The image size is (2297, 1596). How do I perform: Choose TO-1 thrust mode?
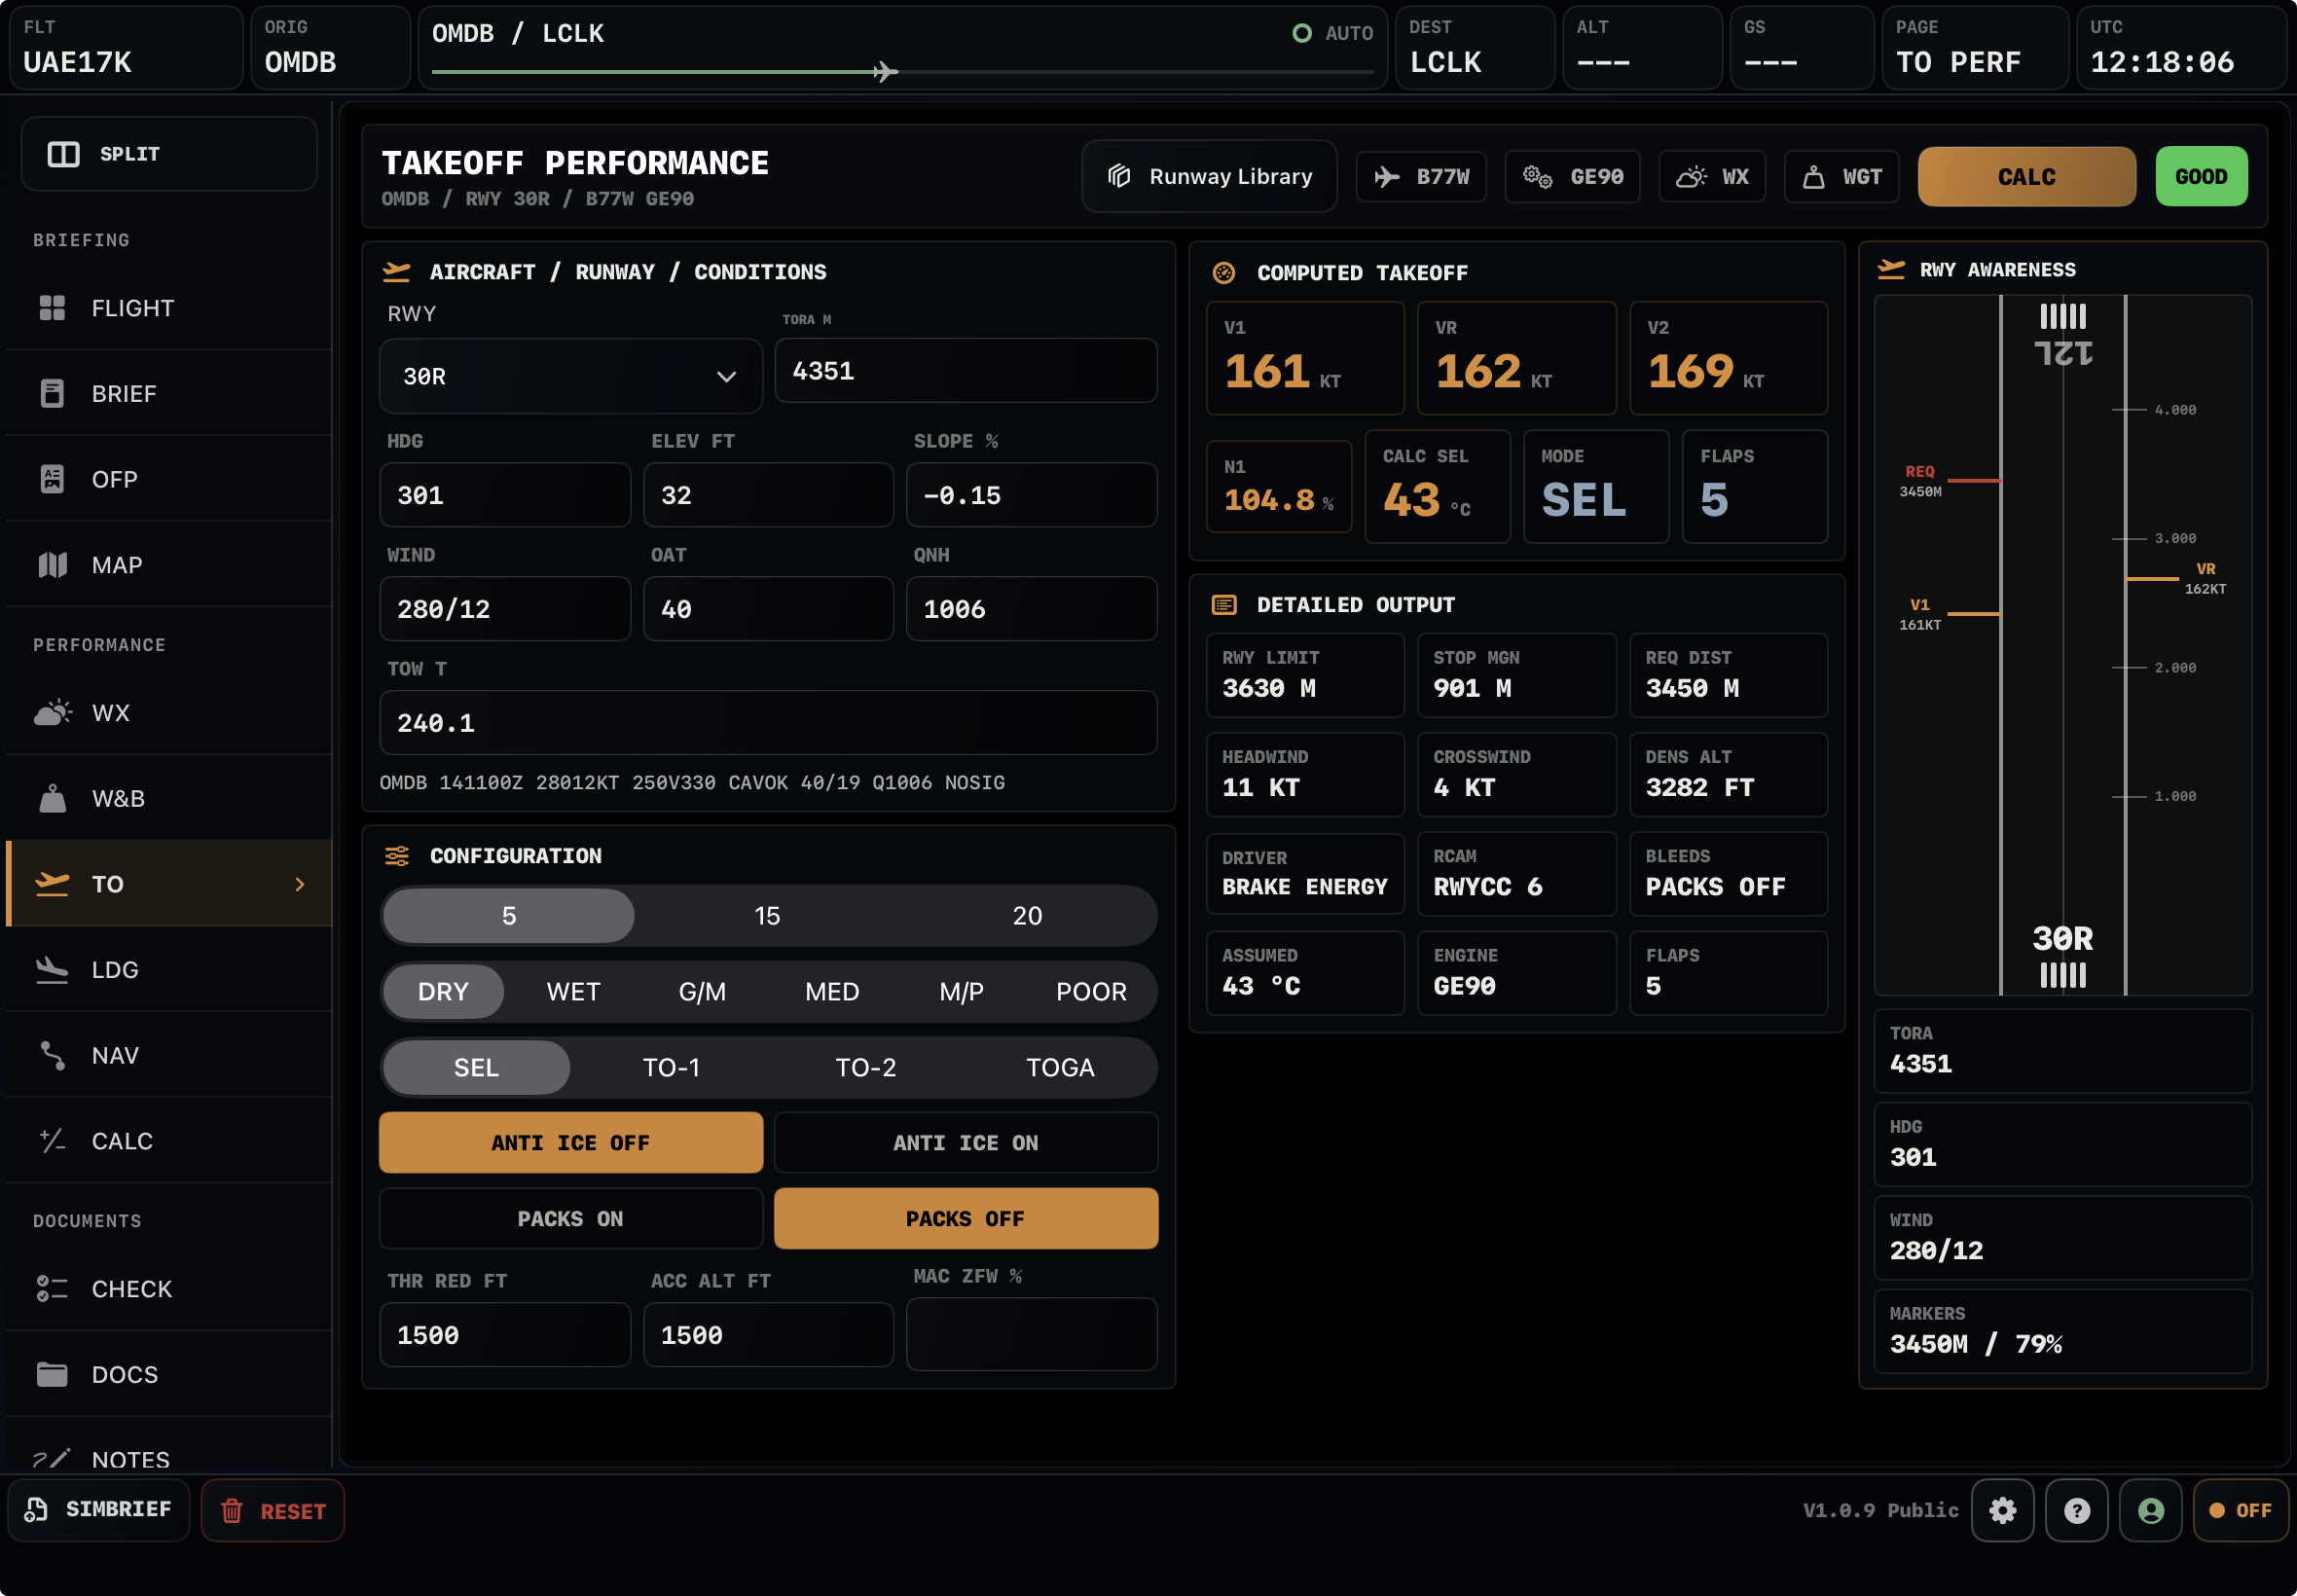click(671, 1068)
